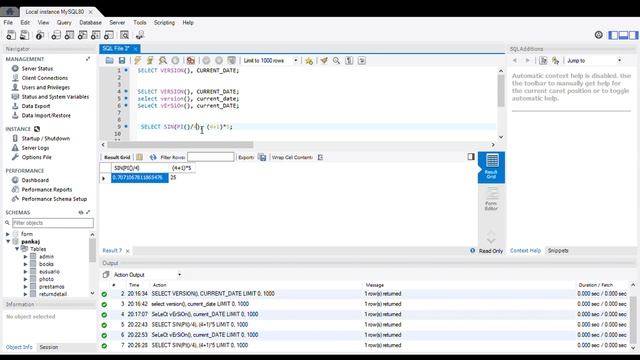Focus the Filter Rows input field
Image resolution: width=640 pixels, height=360 pixels.
[x=211, y=157]
